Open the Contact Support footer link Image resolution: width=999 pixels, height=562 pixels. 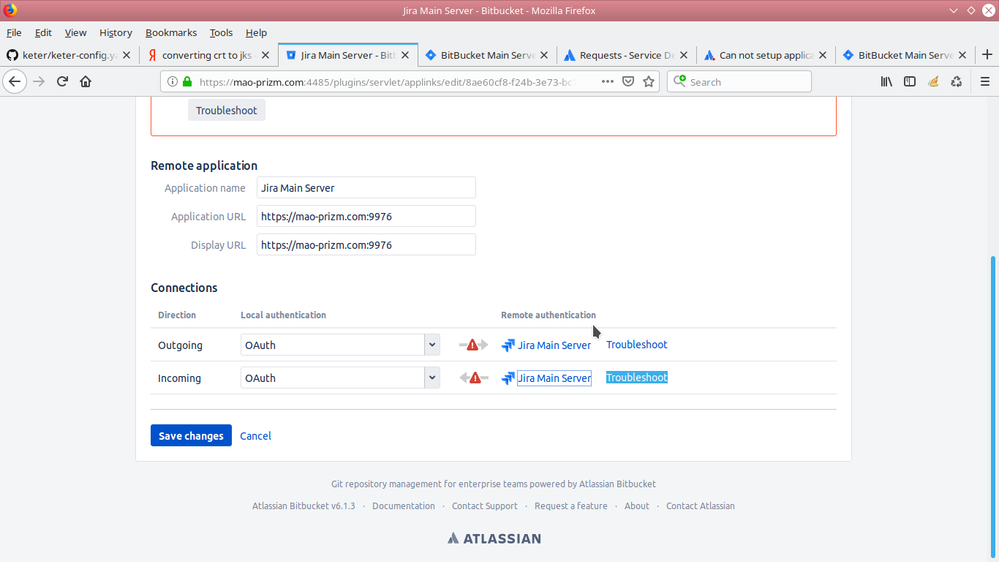point(485,506)
